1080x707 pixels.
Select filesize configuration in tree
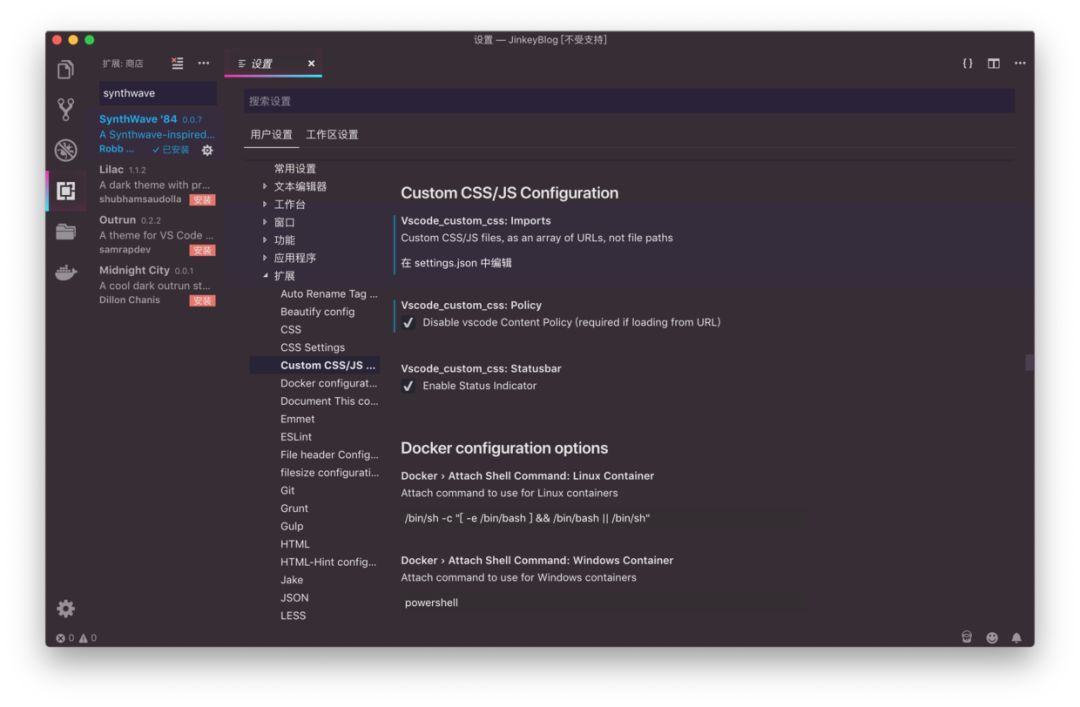pyautogui.click(x=329, y=473)
